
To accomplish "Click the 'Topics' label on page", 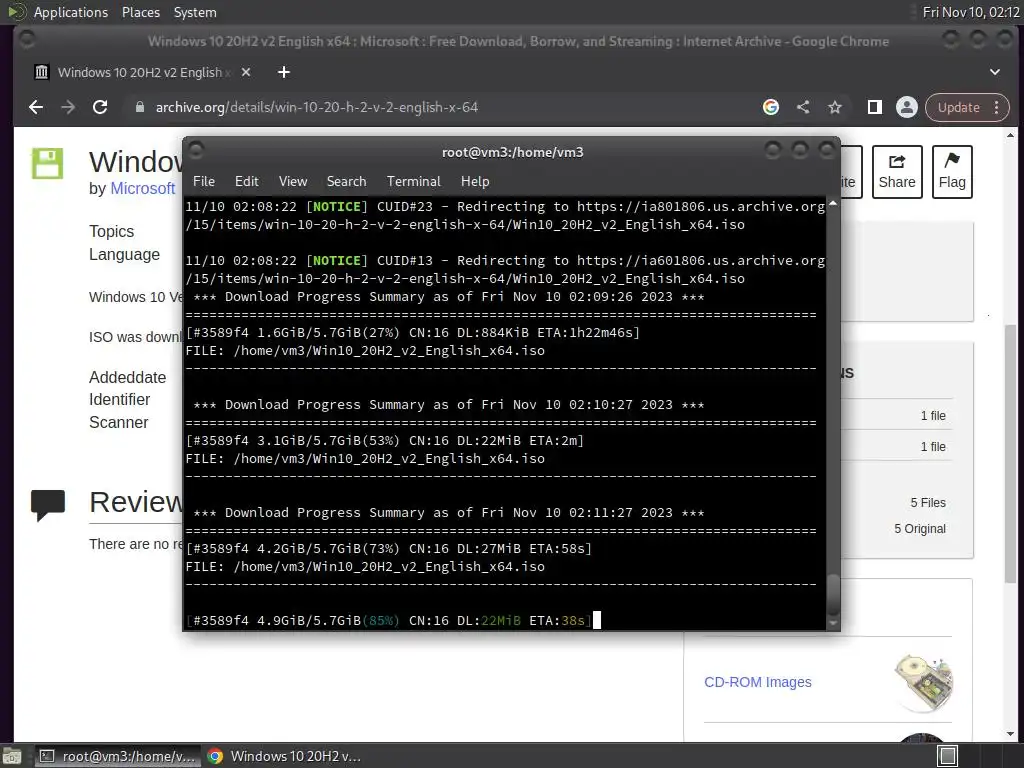I will pyautogui.click(x=112, y=231).
